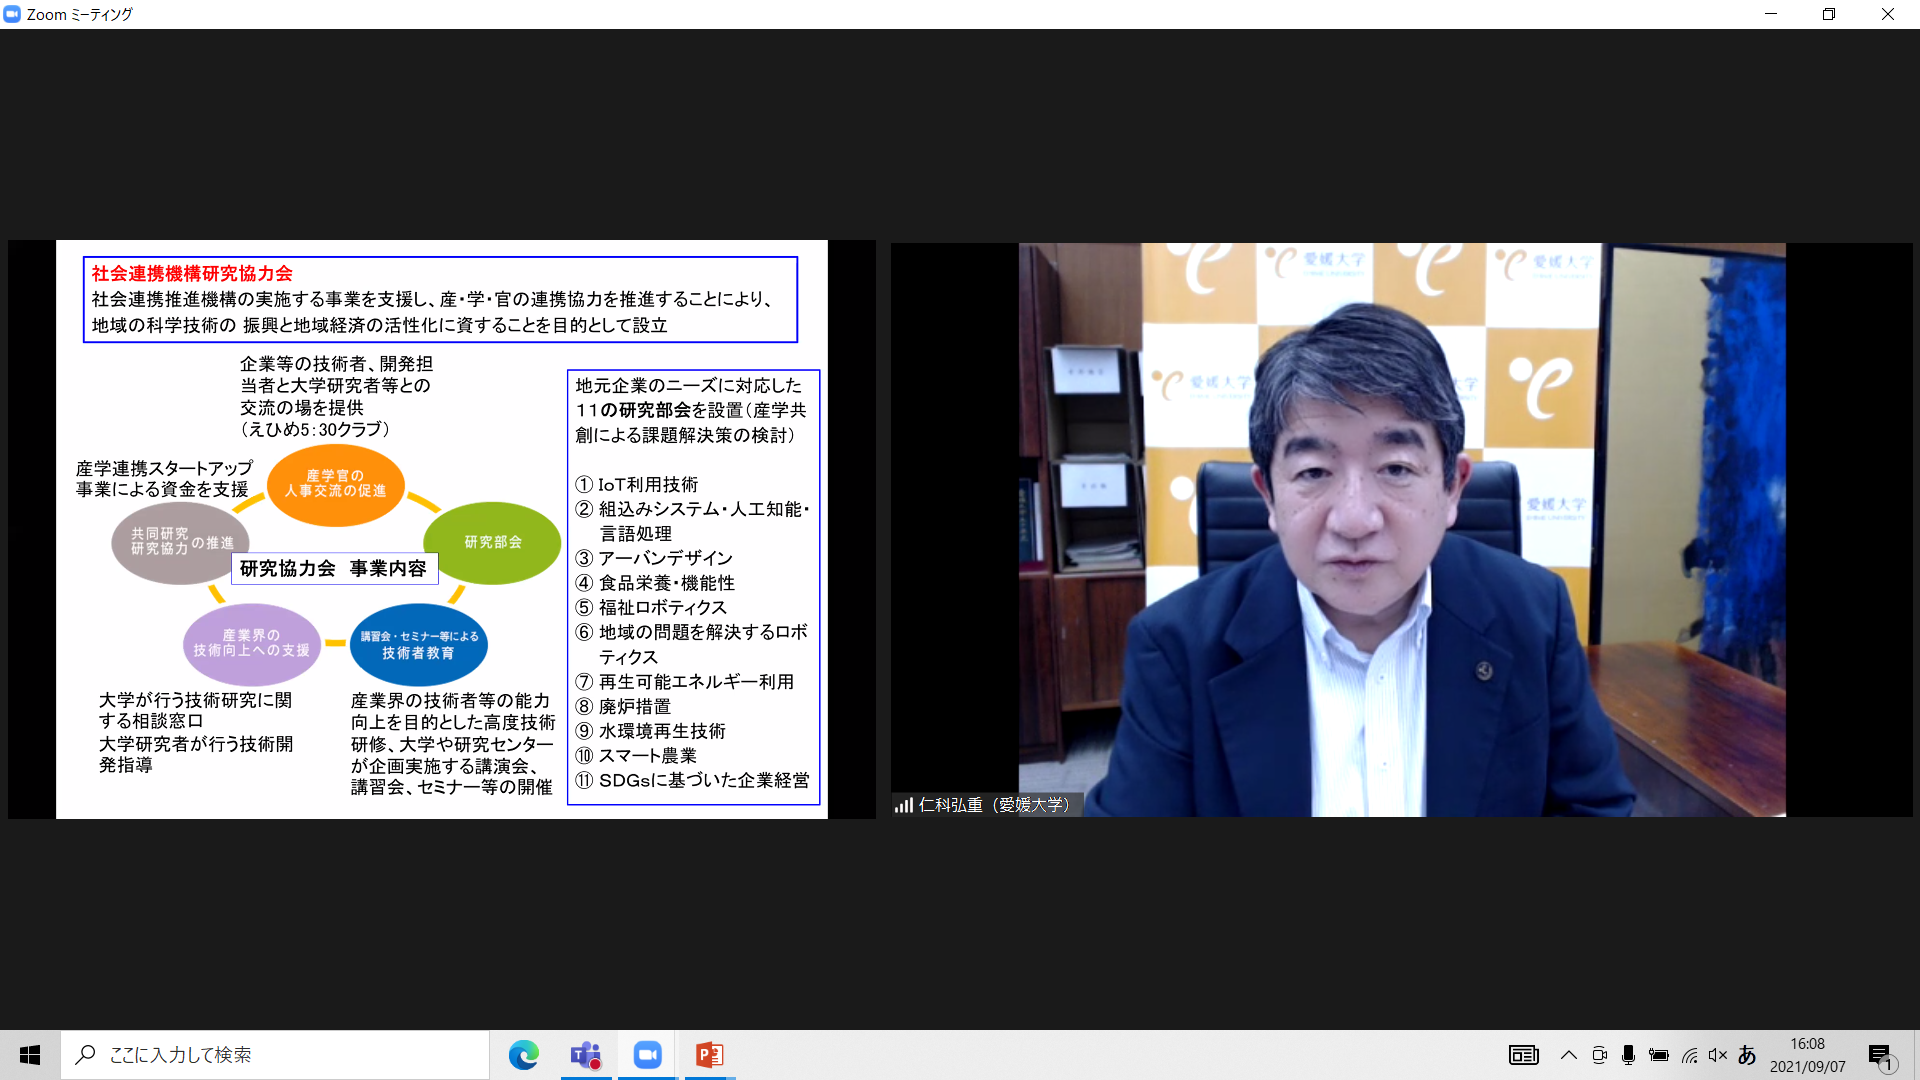Click list item ⑨ 水環境再生技術
The width and height of the screenshot is (1920, 1080).
click(651, 732)
